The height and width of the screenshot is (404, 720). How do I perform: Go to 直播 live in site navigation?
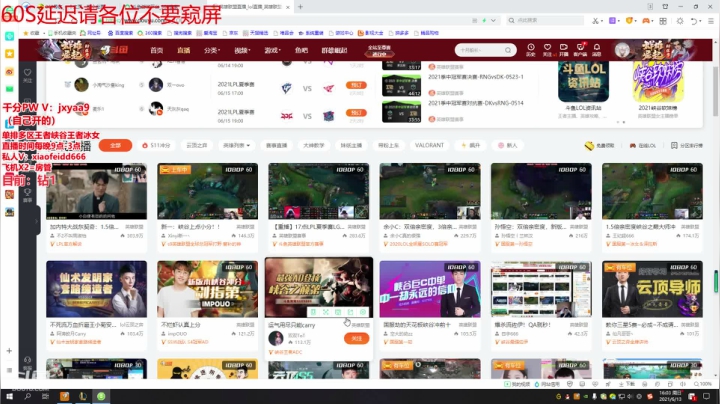pos(184,50)
